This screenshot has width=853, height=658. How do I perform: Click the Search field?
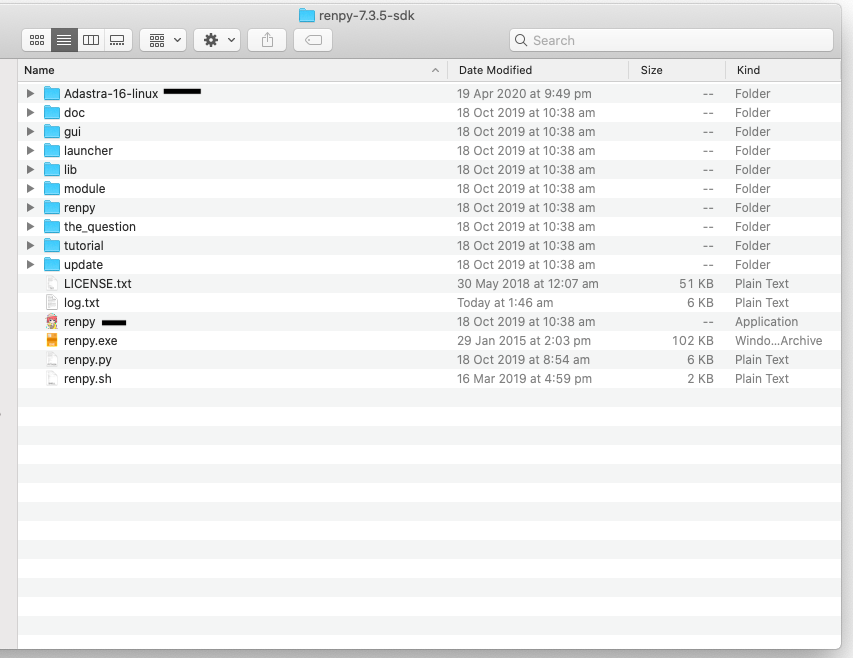tap(671, 40)
